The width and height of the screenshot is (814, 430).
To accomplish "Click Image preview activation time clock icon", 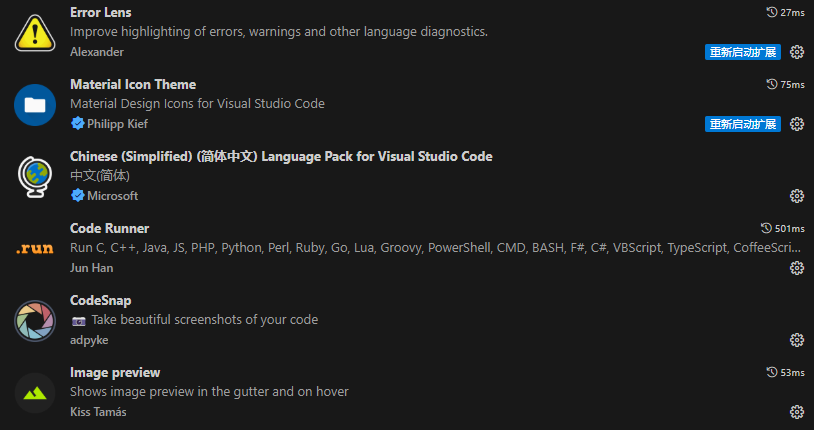I will point(772,372).
